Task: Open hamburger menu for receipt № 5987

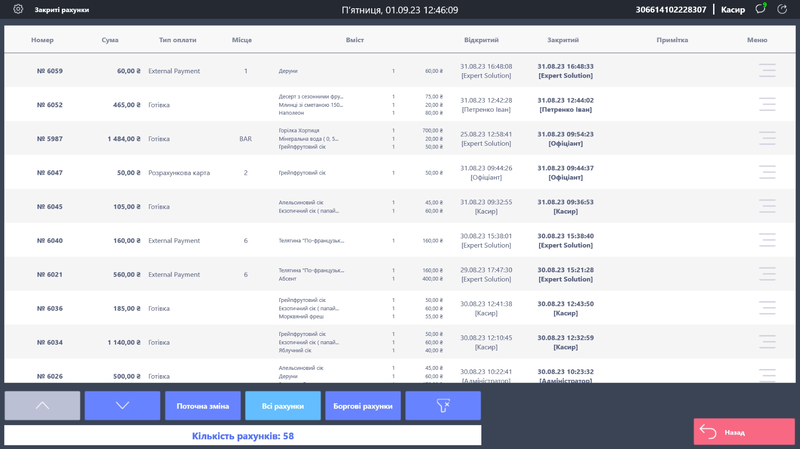Action: (767, 139)
